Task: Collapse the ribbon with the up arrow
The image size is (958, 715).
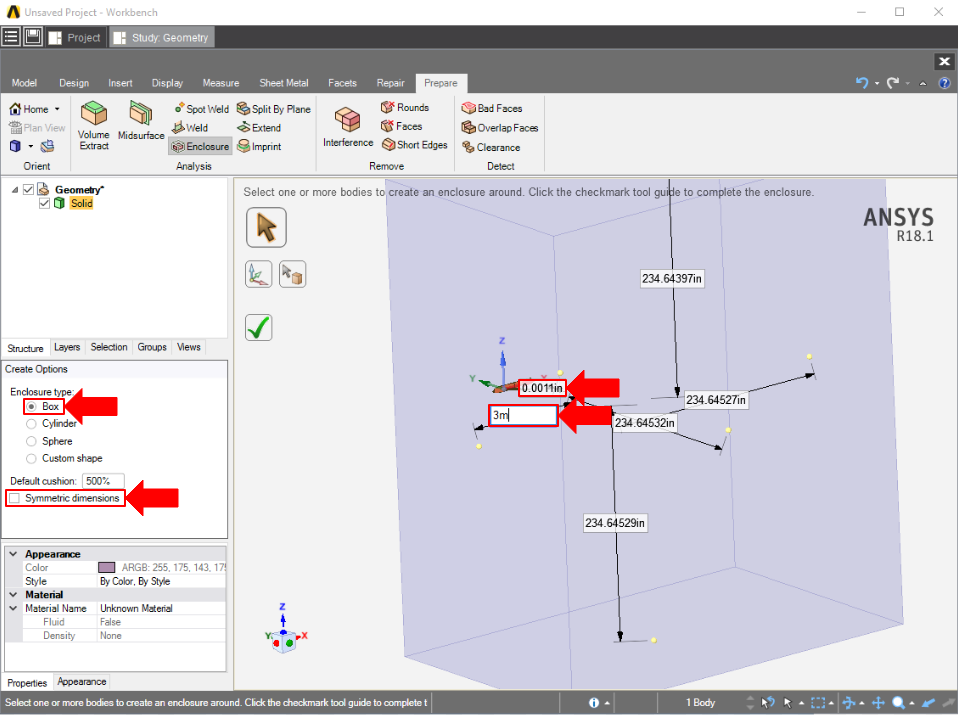Action: 923,83
